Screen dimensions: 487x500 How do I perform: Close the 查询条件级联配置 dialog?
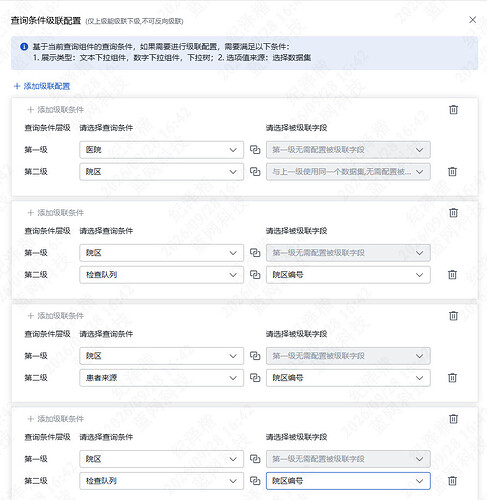click(472, 20)
